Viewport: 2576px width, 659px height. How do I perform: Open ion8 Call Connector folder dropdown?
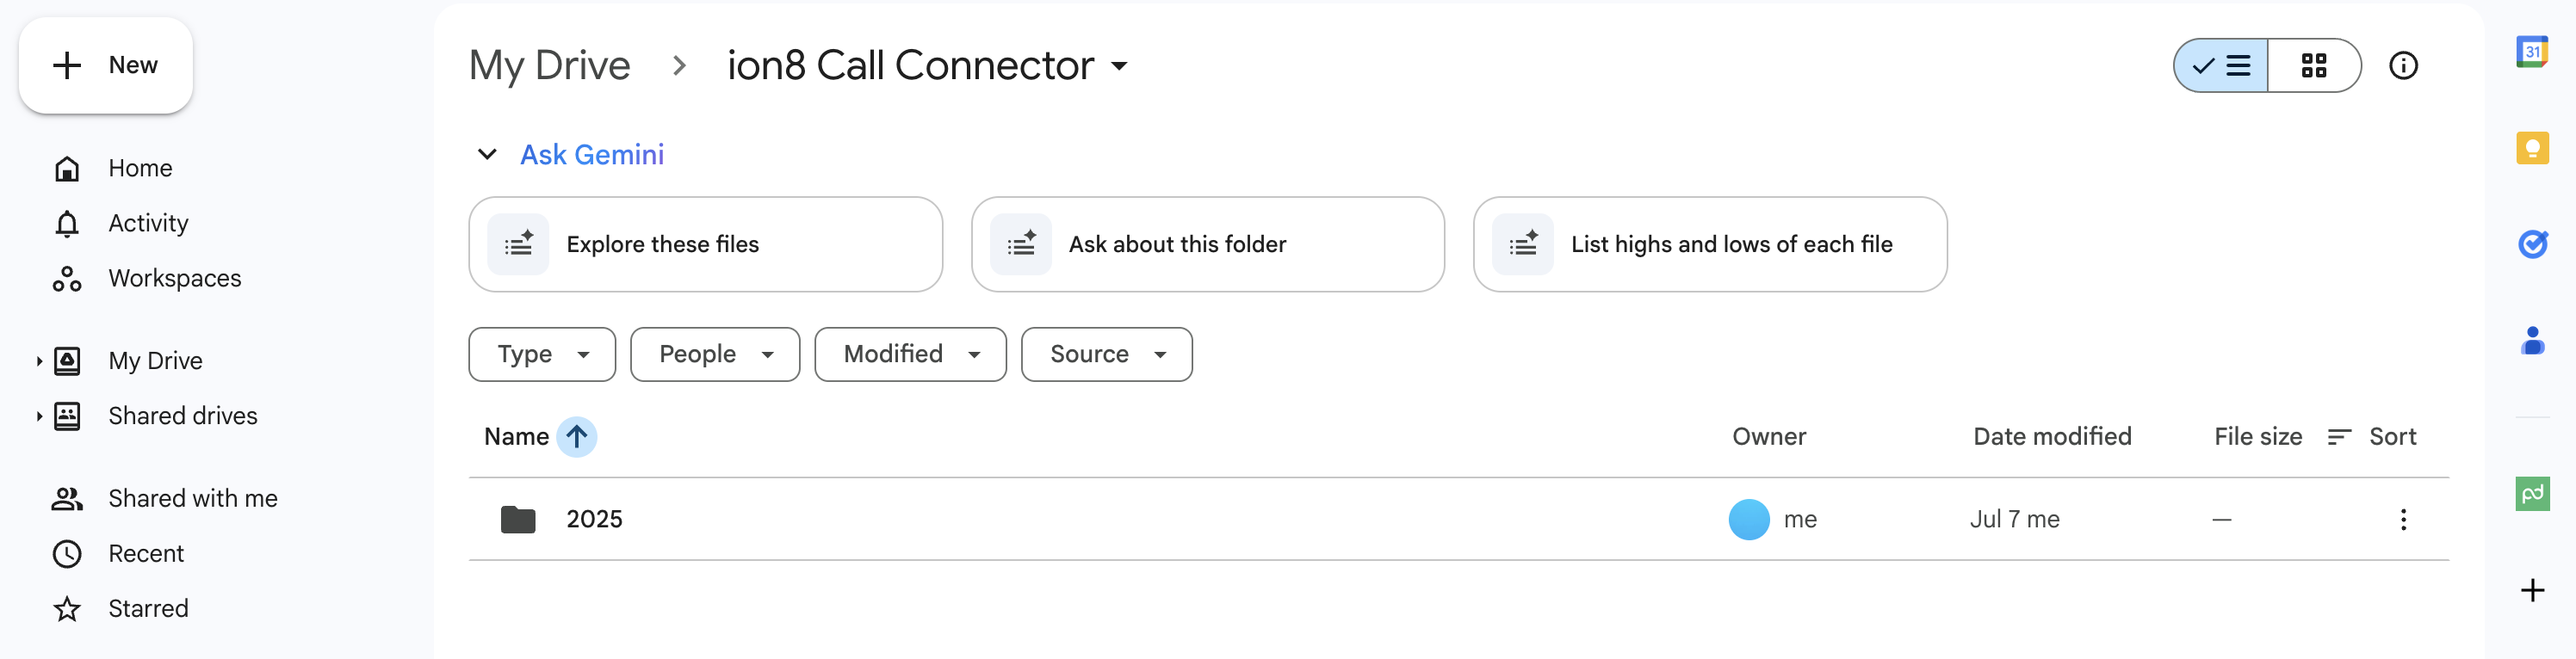(1119, 67)
